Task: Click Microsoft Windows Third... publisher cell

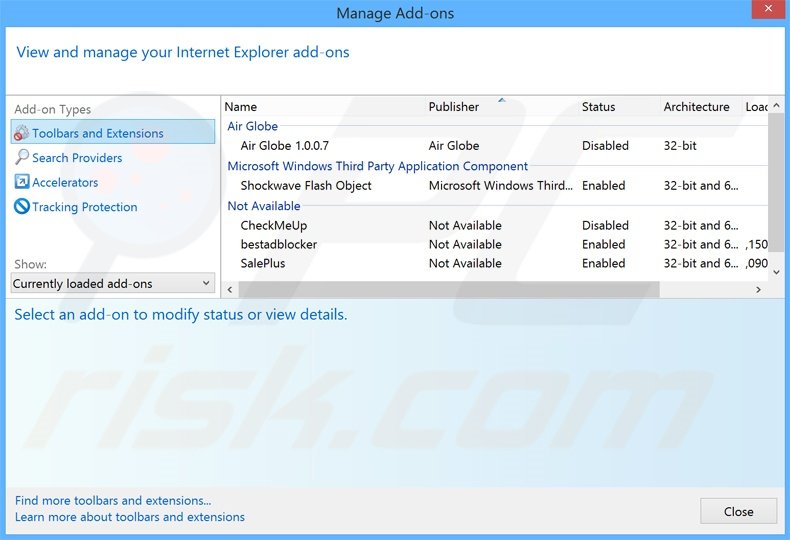Action: point(500,185)
